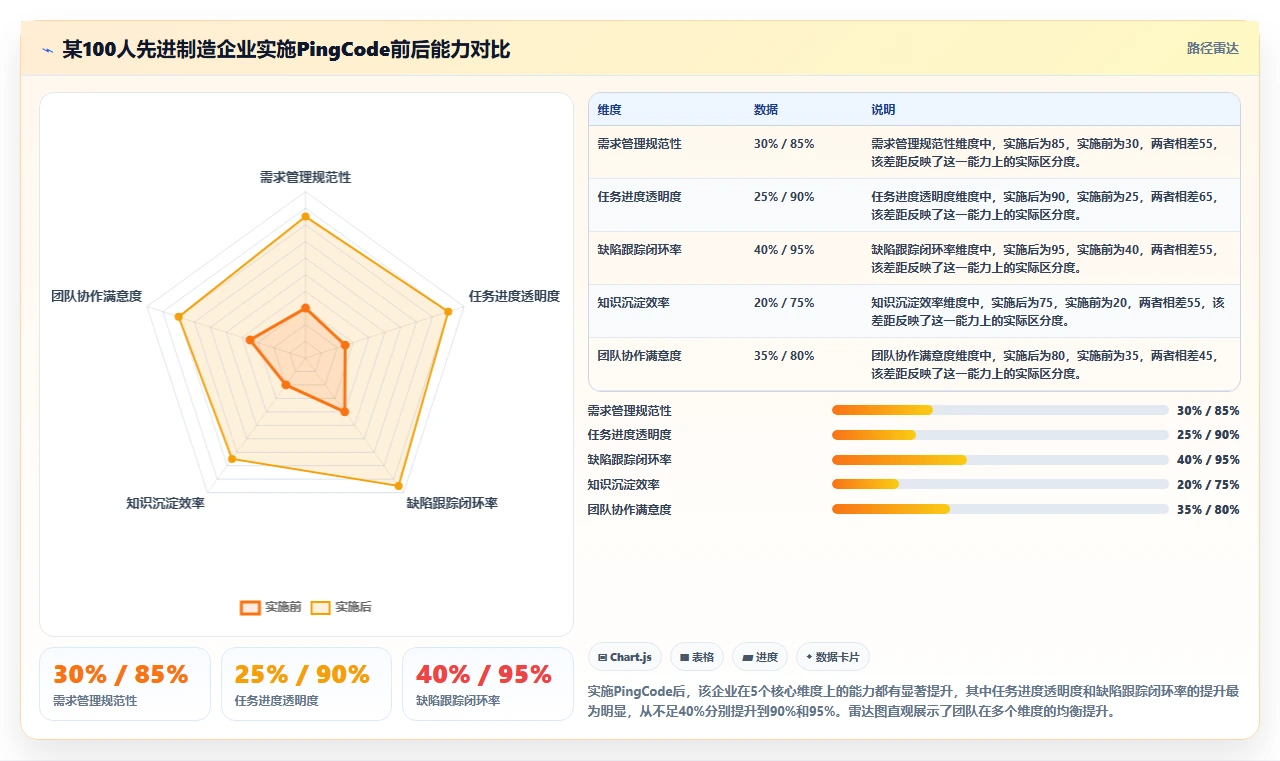Click the 25% / 90% table cell
This screenshot has width=1280, height=761.
click(x=784, y=197)
